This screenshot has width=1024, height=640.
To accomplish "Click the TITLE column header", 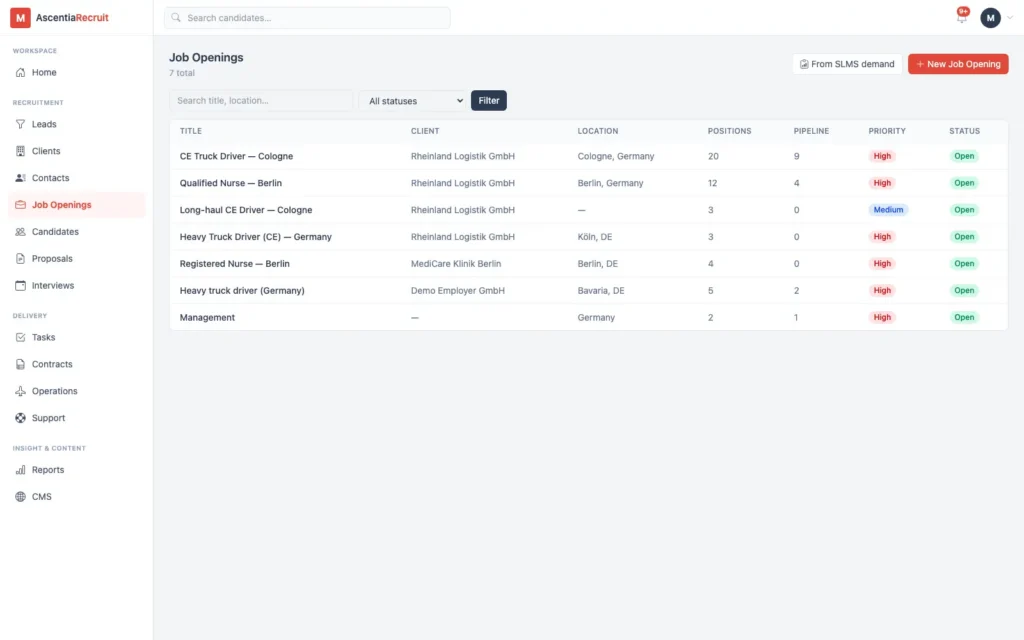I will [191, 131].
